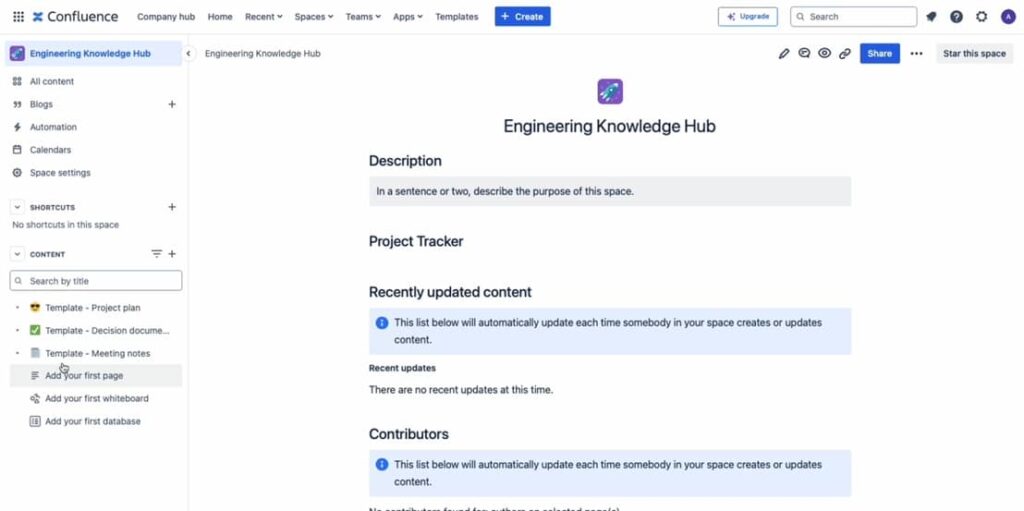The image size is (1024, 511).
Task: Create content with the plus next to Content
Action: coord(172,254)
